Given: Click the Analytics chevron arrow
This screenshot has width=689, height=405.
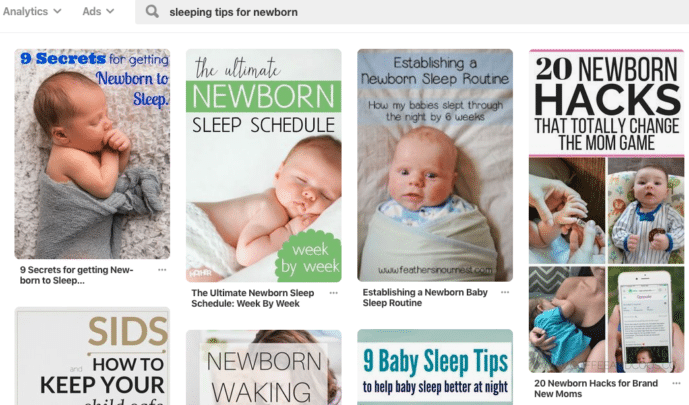Looking at the screenshot, I should pyautogui.click(x=57, y=11).
